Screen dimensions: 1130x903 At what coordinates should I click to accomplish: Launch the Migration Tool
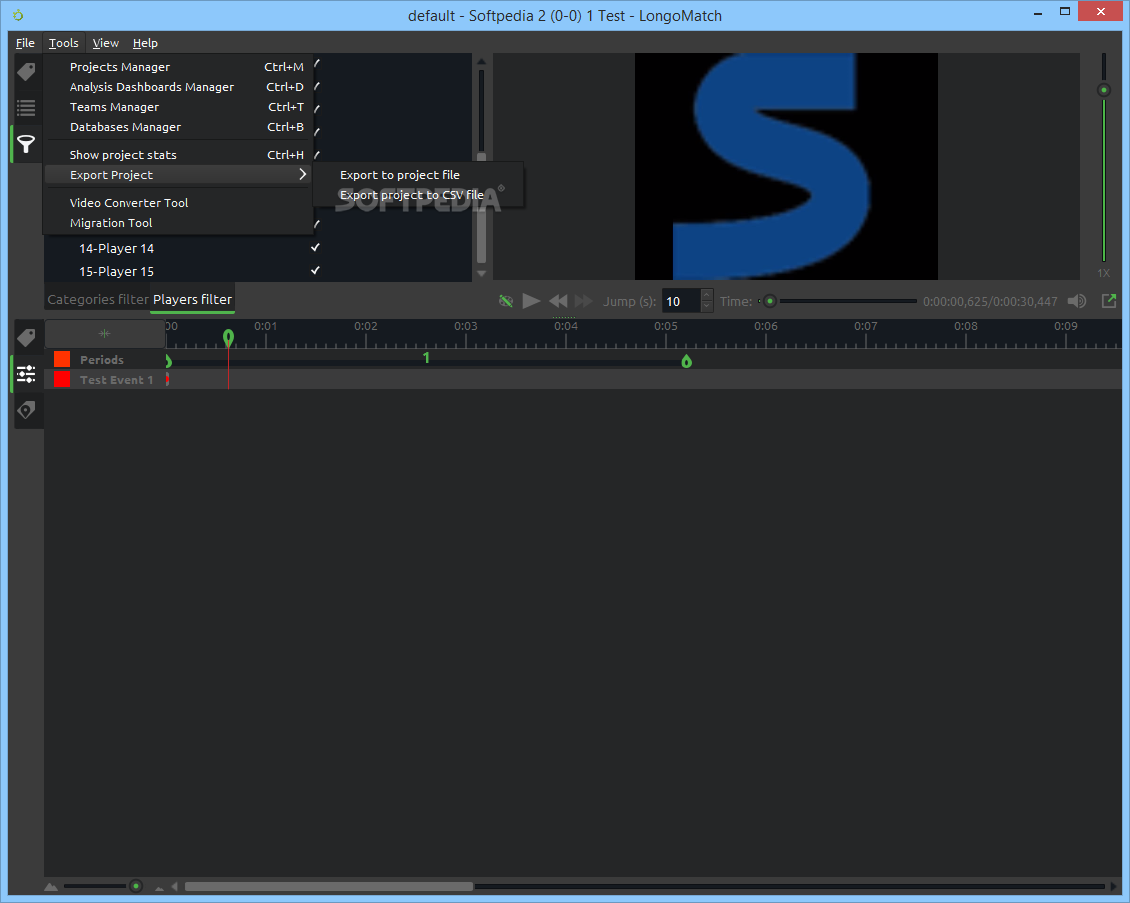(x=178, y=223)
